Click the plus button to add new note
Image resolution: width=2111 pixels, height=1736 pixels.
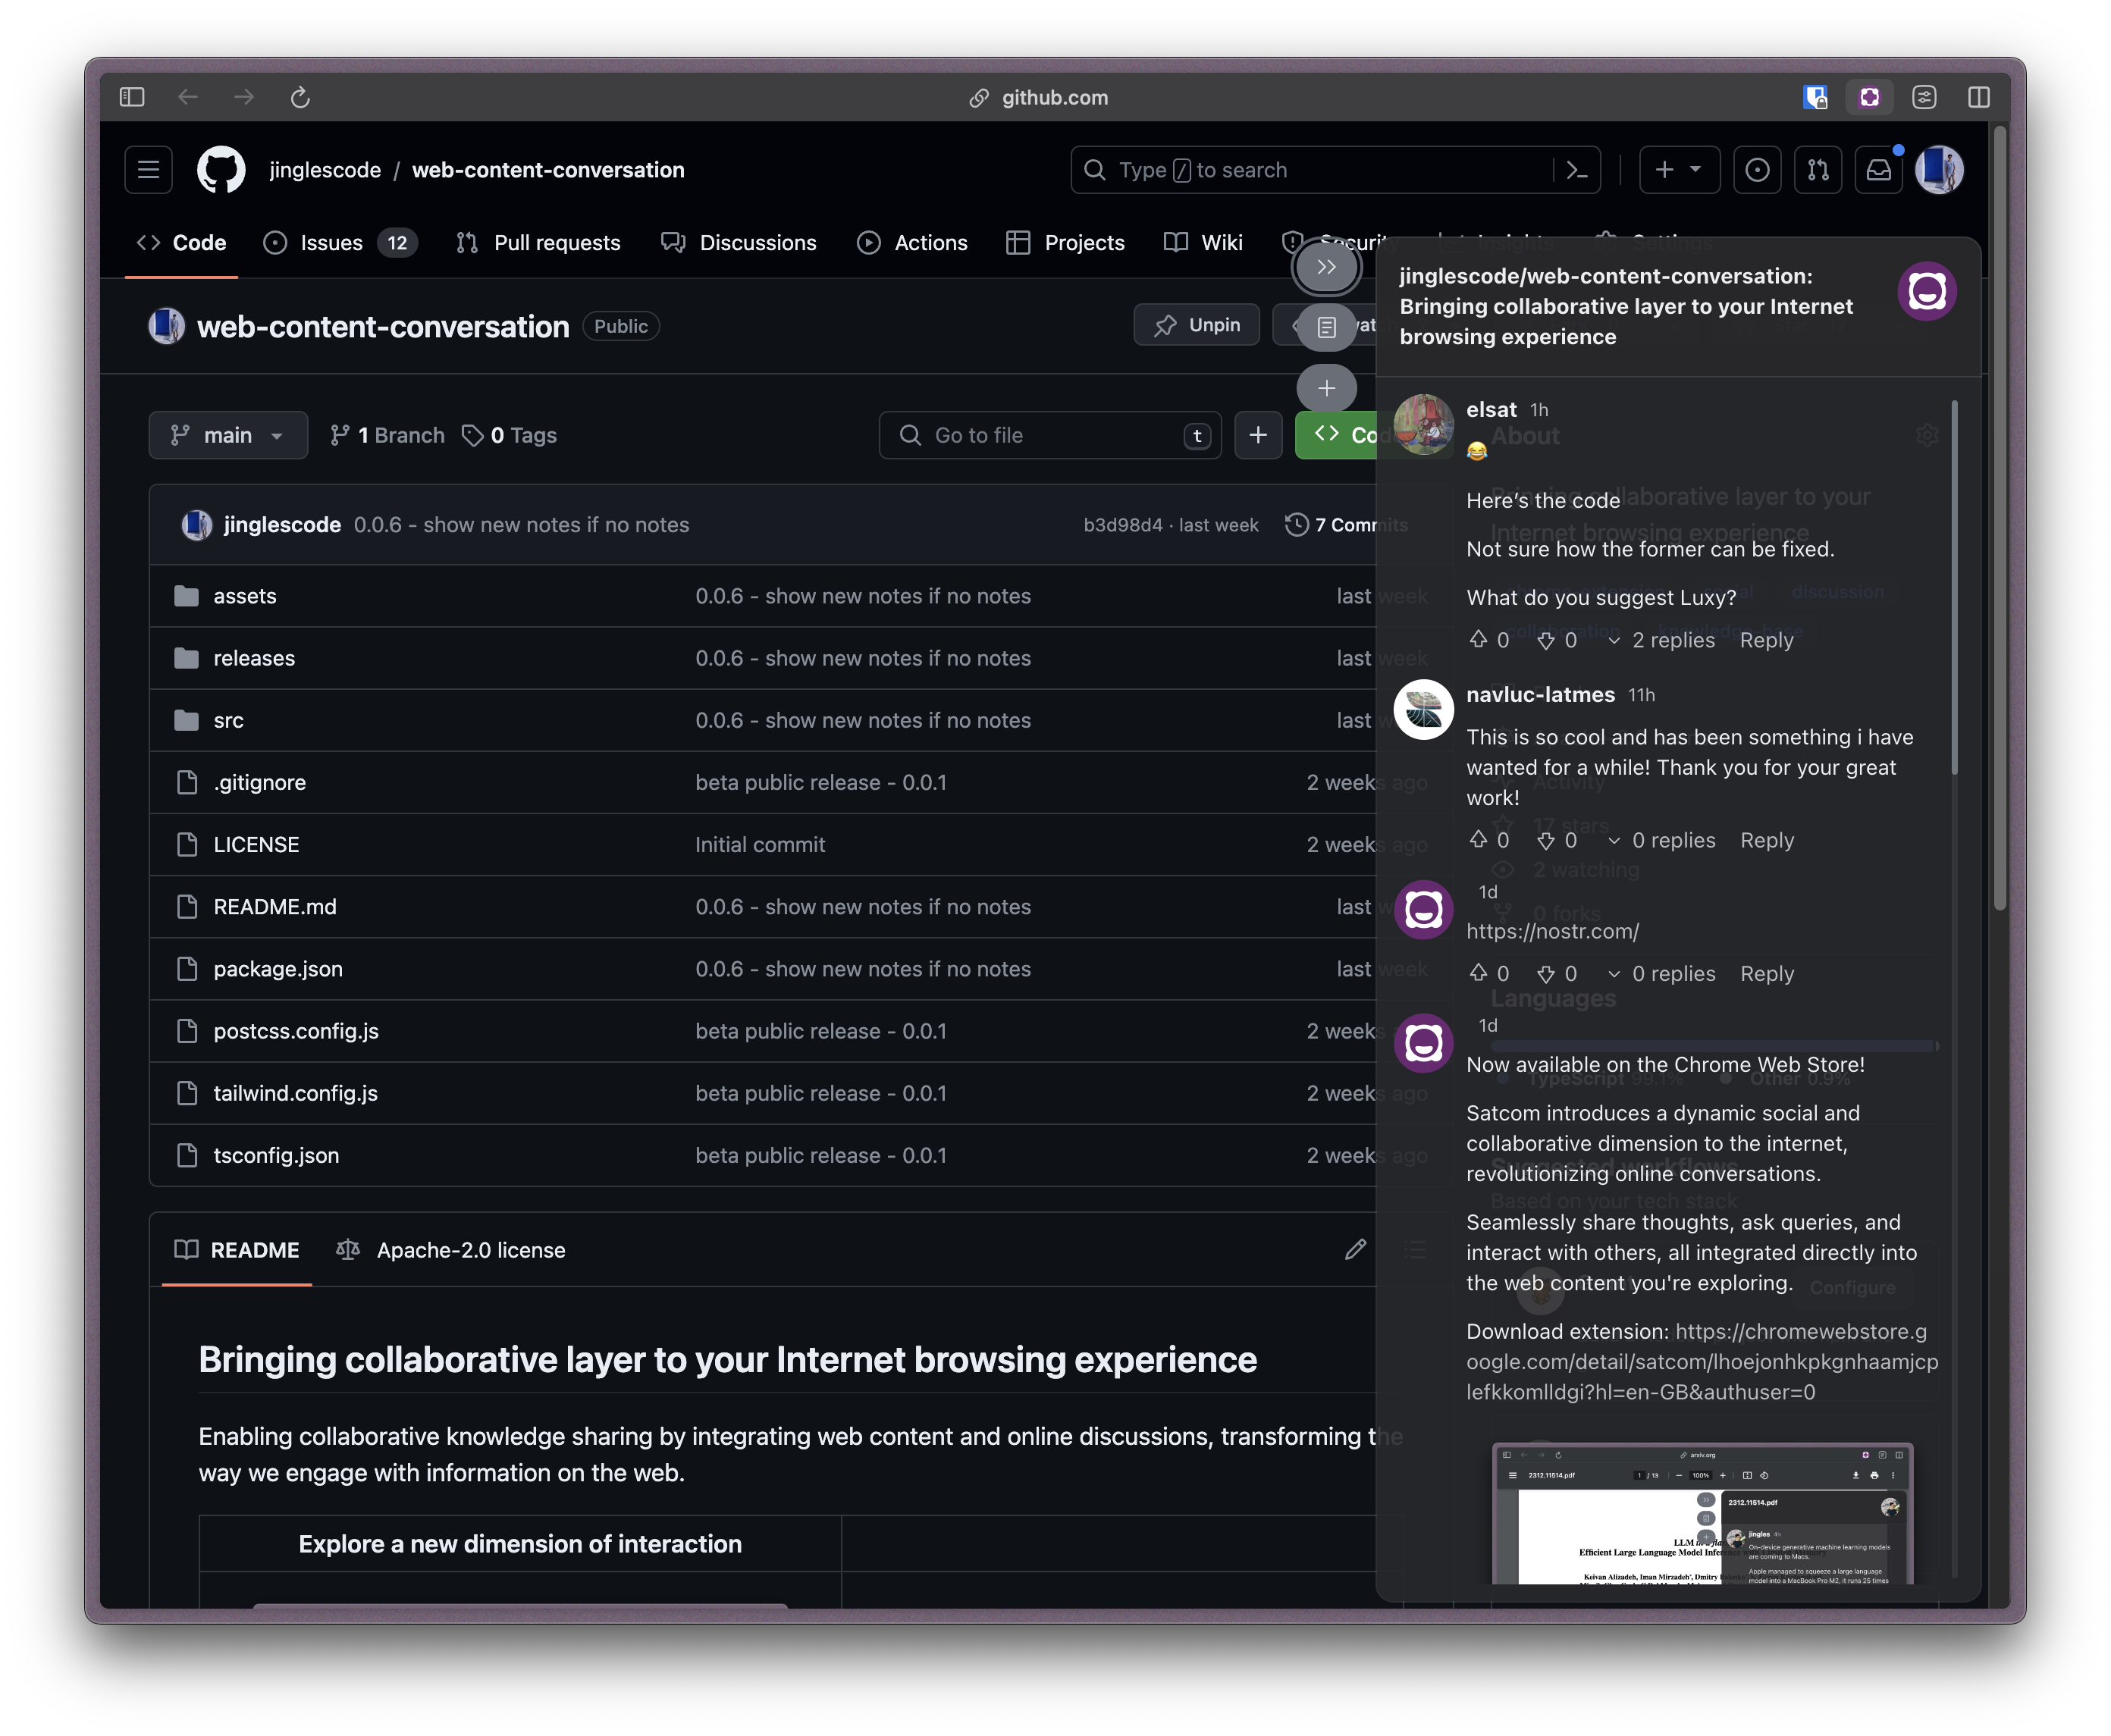click(1326, 388)
